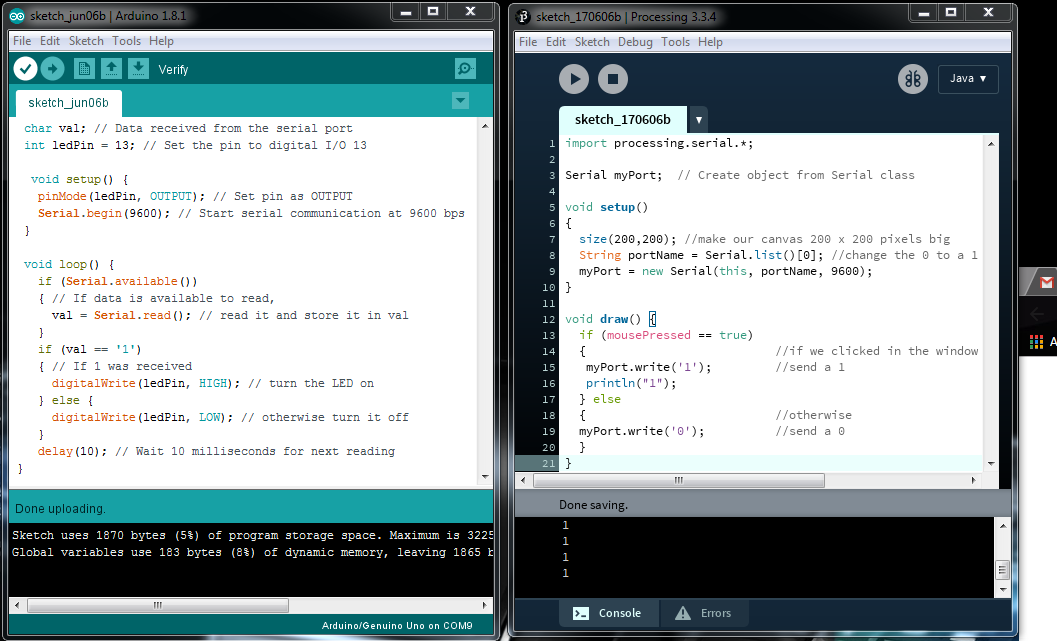Open the Processing Edit menu
Image resolution: width=1057 pixels, height=641 pixels.
click(x=555, y=42)
